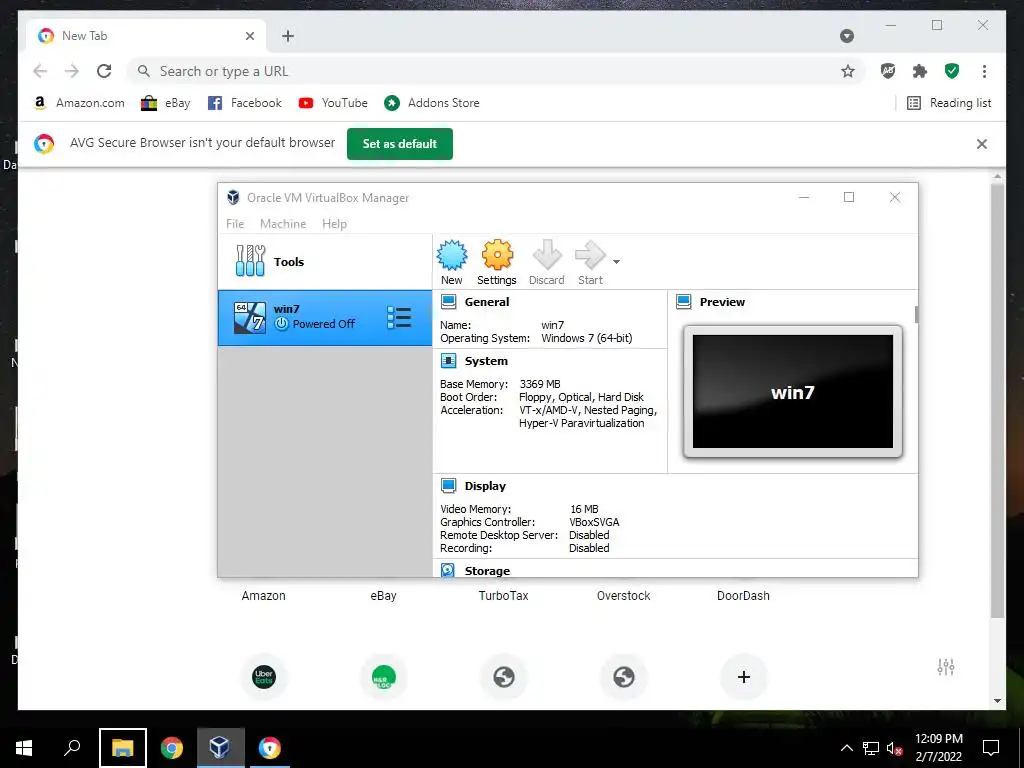Click the Display section monitor icon
The image size is (1024, 768).
[x=449, y=486]
